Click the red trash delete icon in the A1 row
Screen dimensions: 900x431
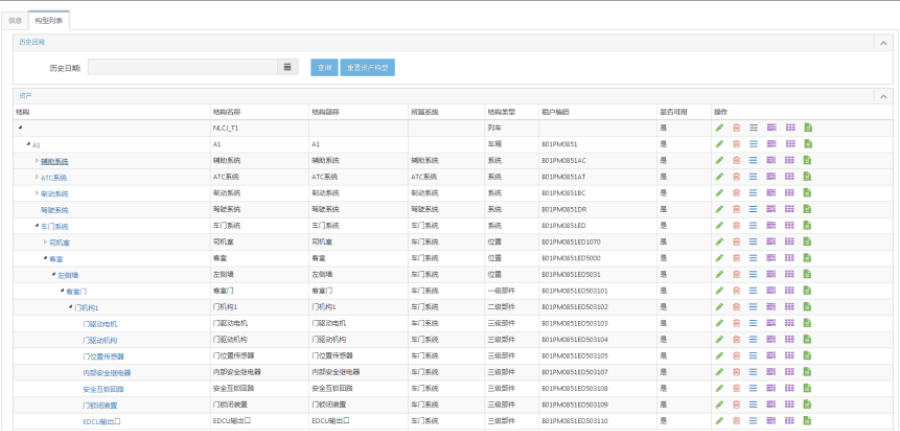pyautogui.click(x=736, y=144)
